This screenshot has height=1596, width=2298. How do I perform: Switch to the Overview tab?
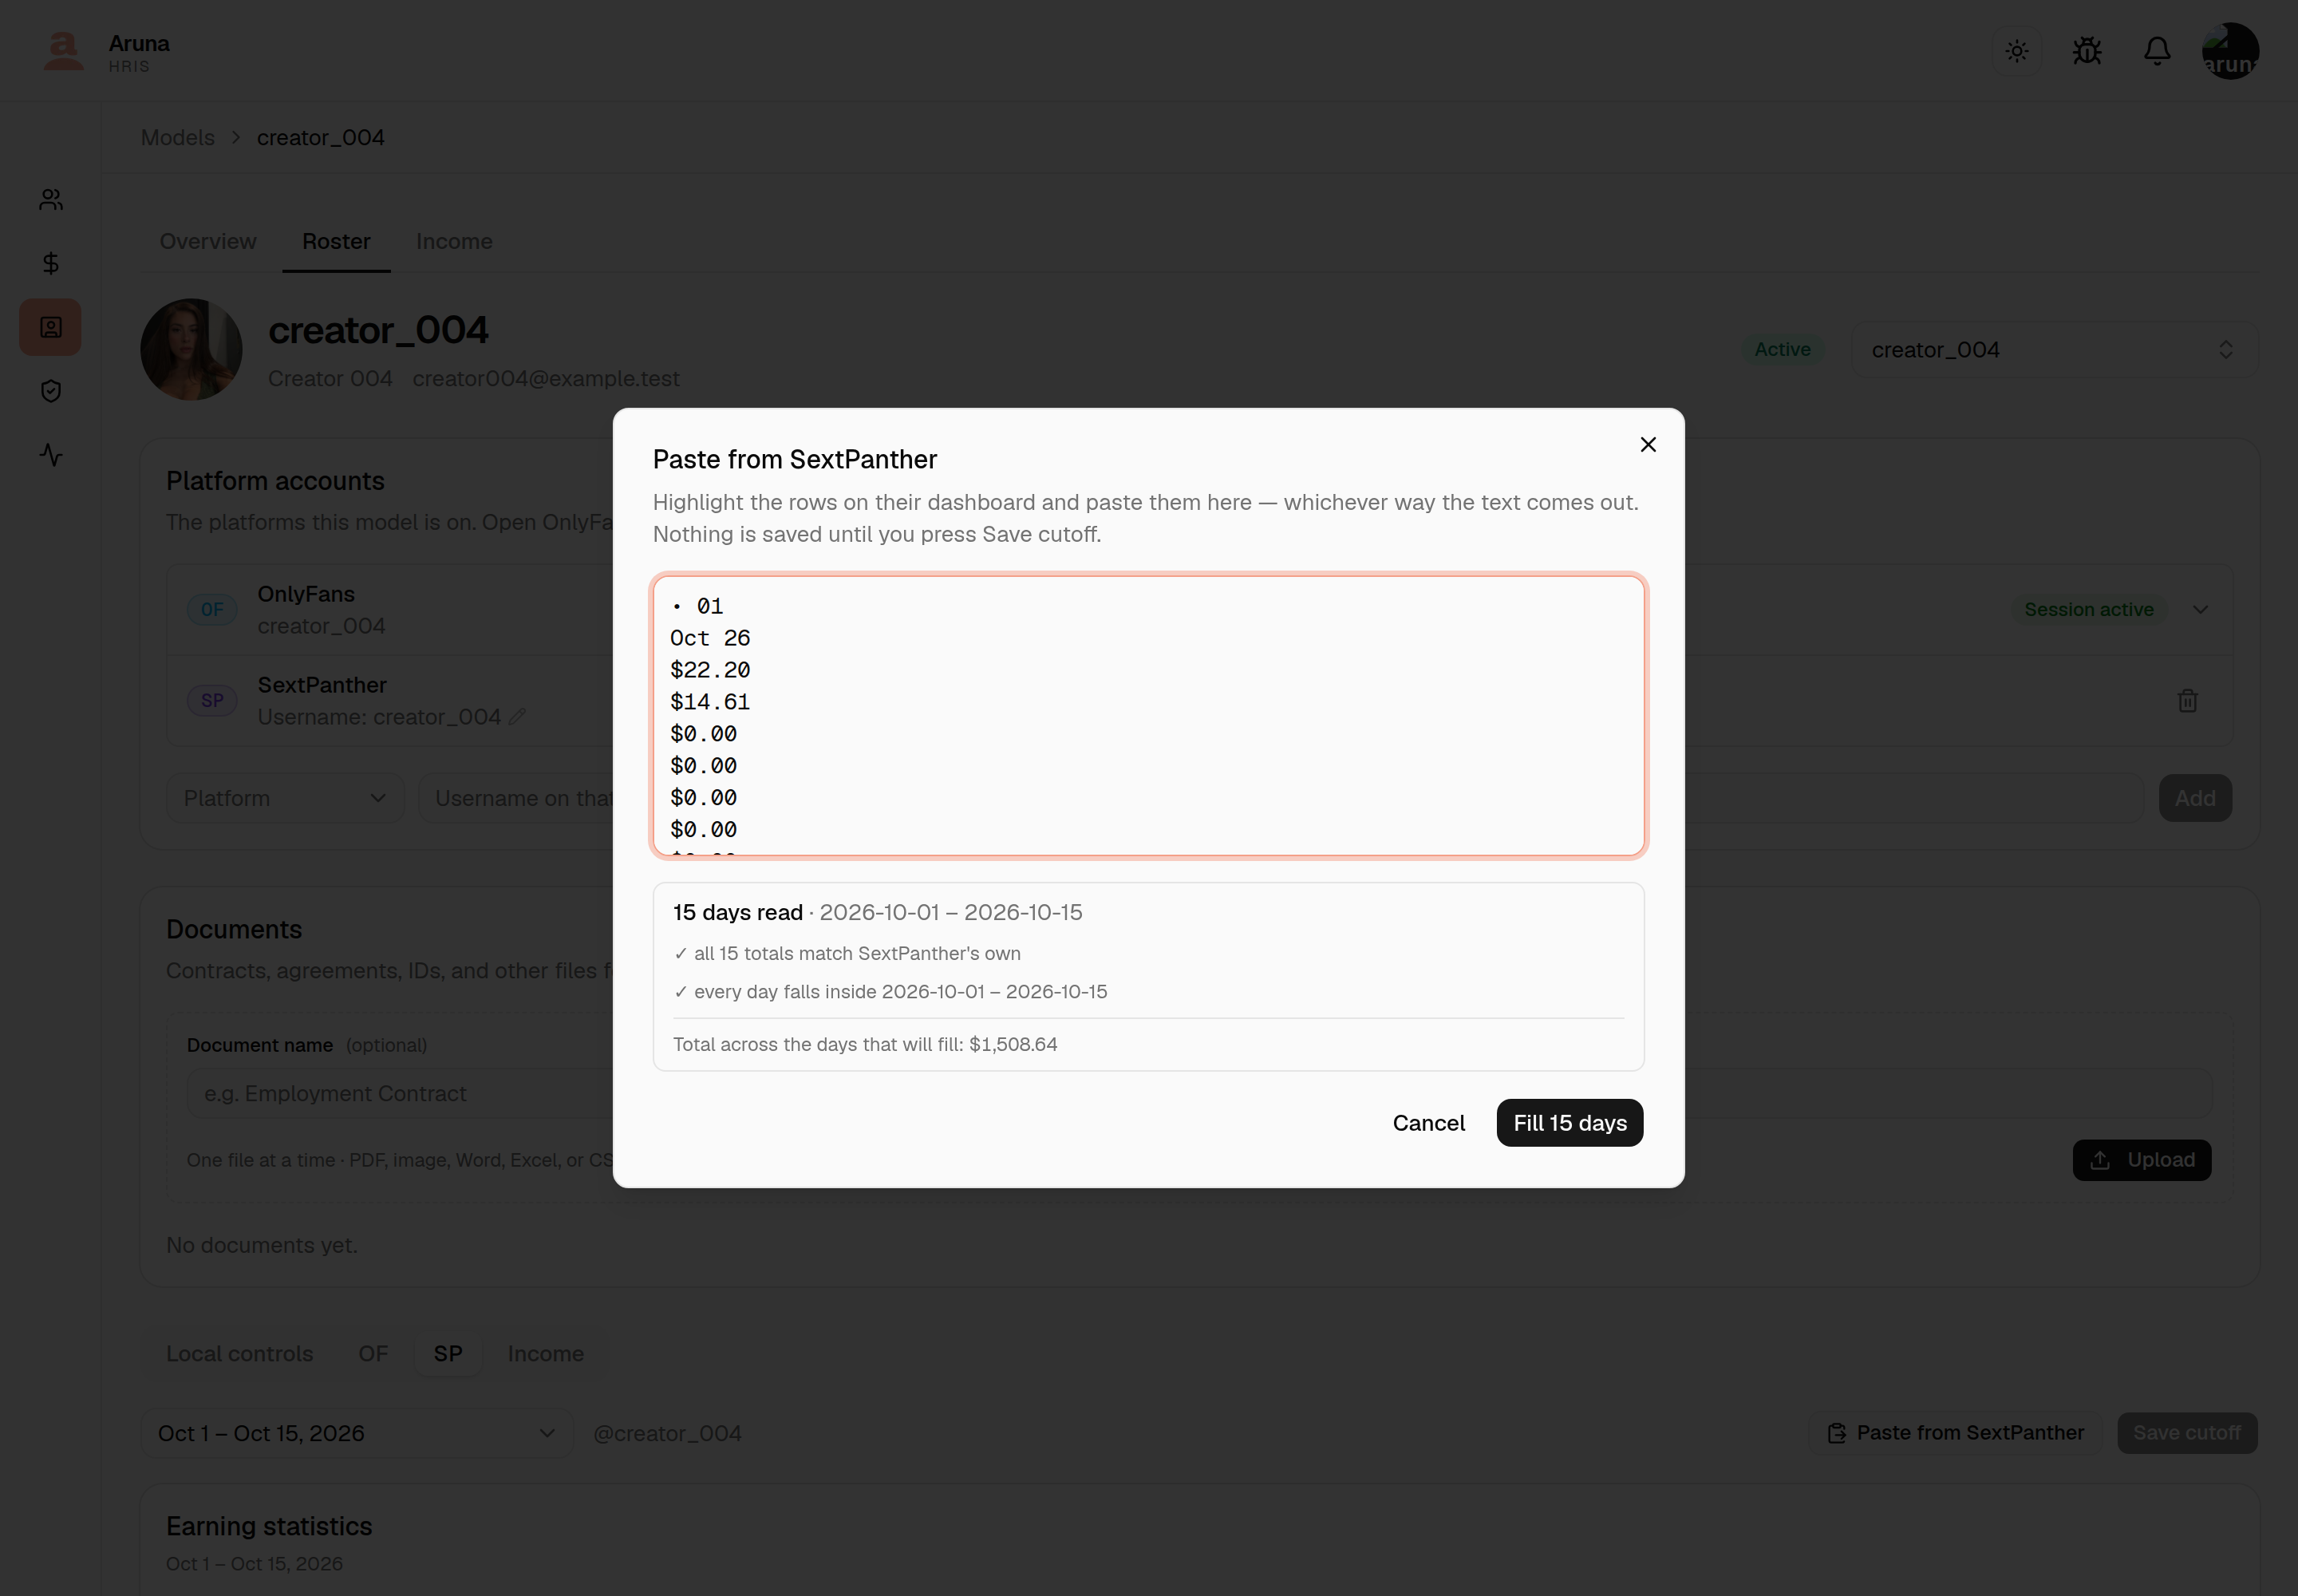pyautogui.click(x=208, y=241)
